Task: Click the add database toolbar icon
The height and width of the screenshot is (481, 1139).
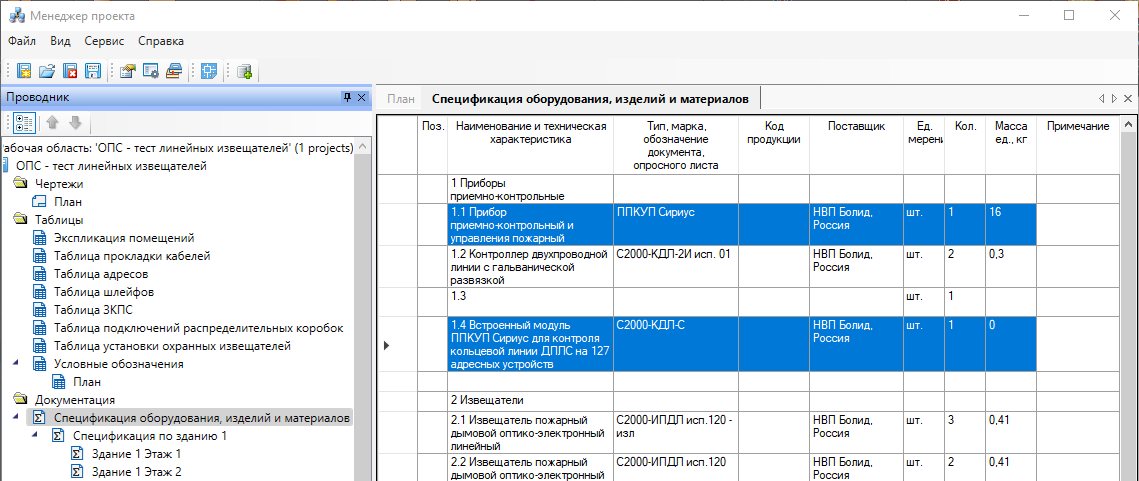Action: [244, 71]
